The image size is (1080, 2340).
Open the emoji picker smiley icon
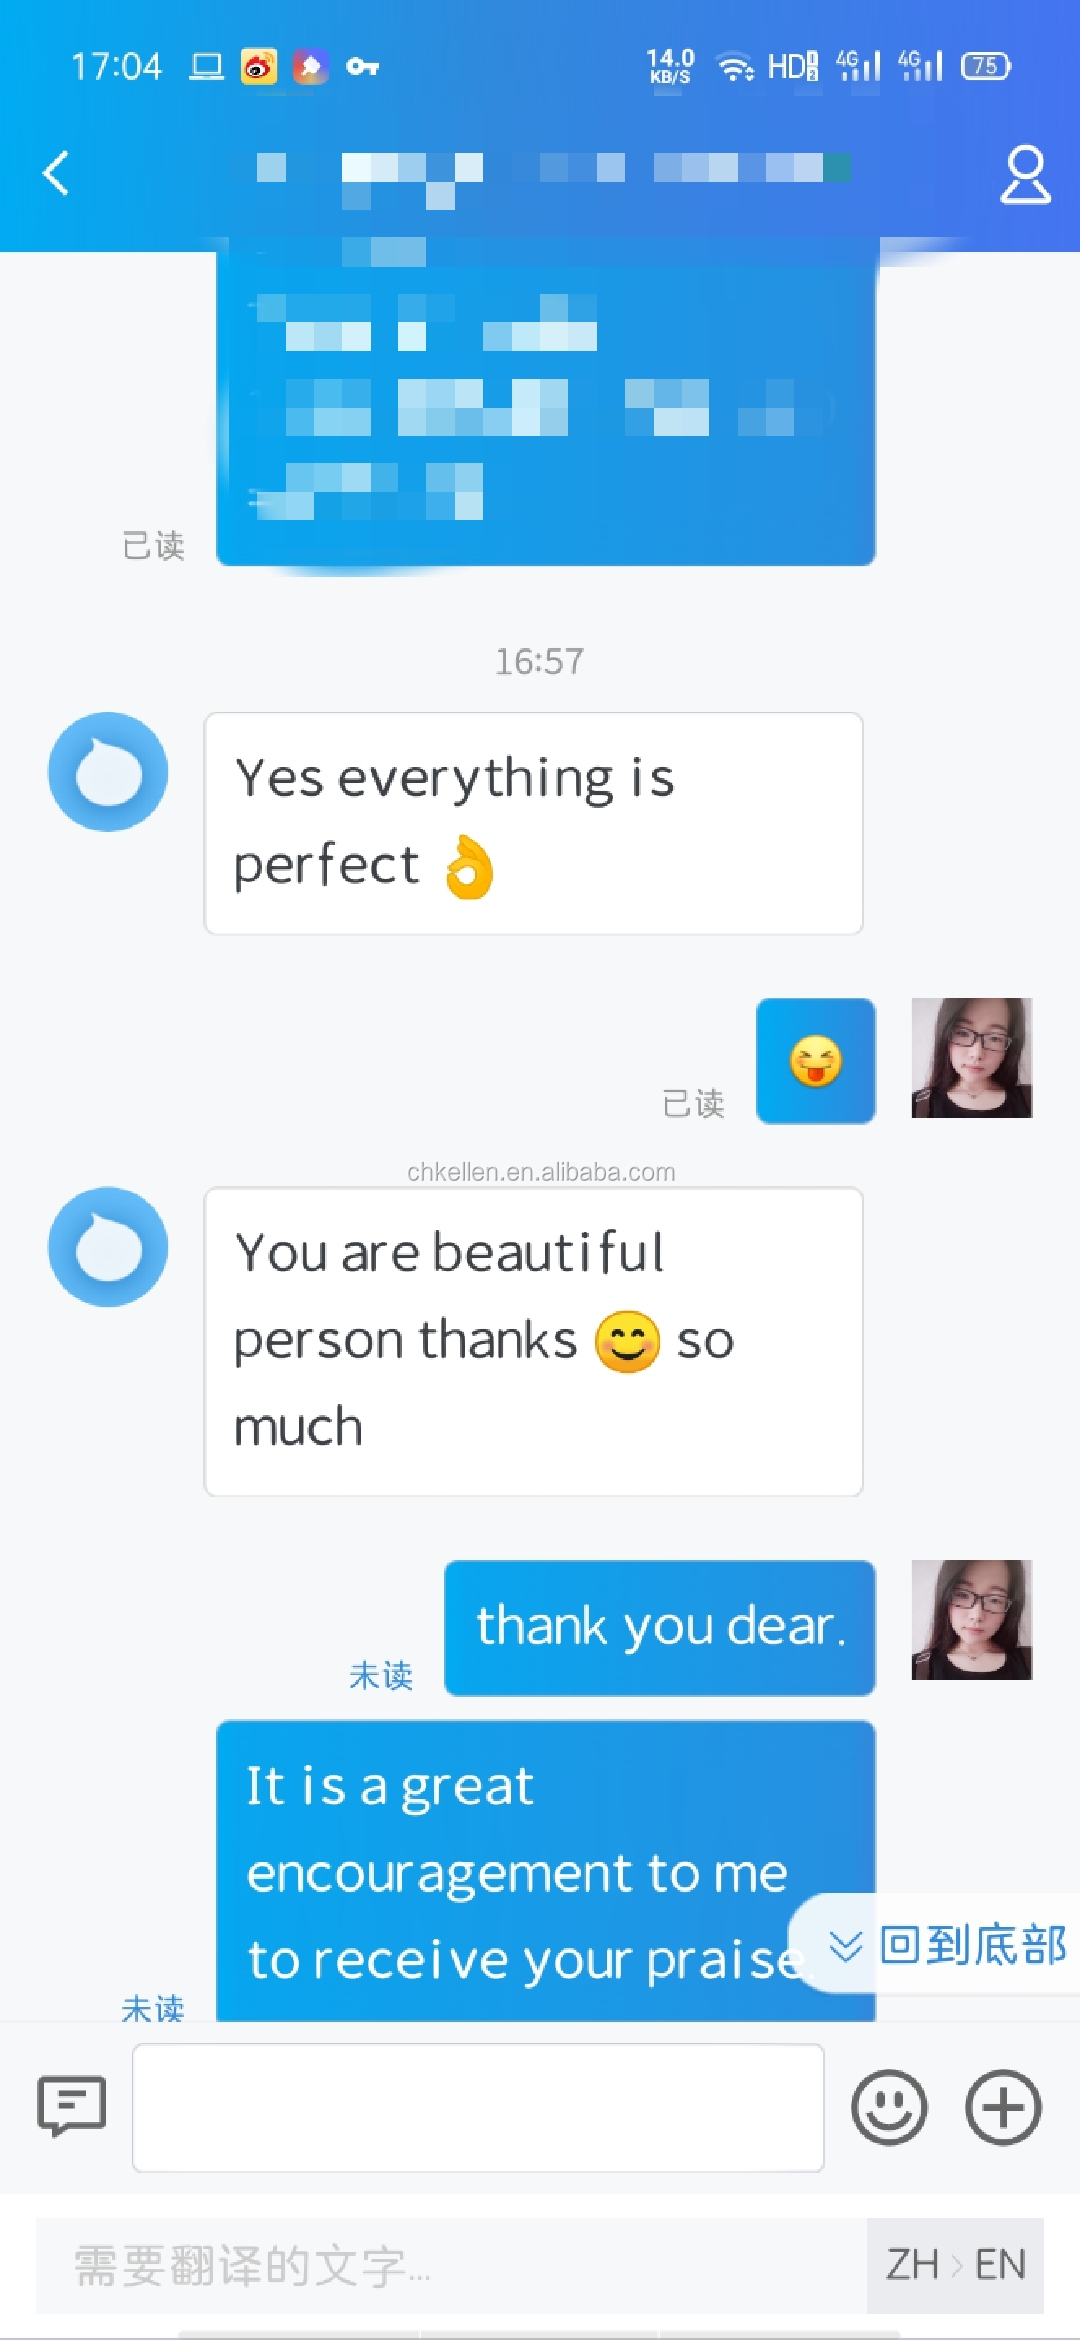coord(889,2107)
